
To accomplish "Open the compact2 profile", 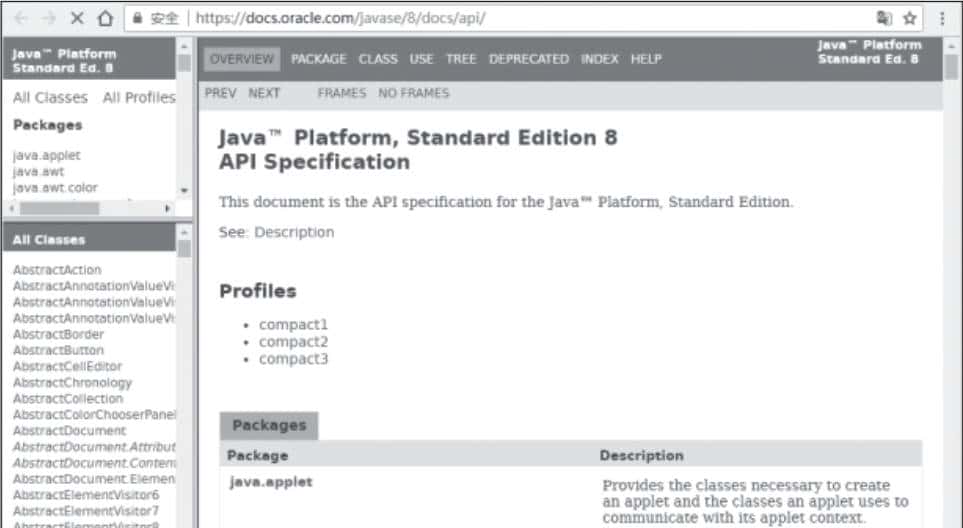I will (x=294, y=341).
